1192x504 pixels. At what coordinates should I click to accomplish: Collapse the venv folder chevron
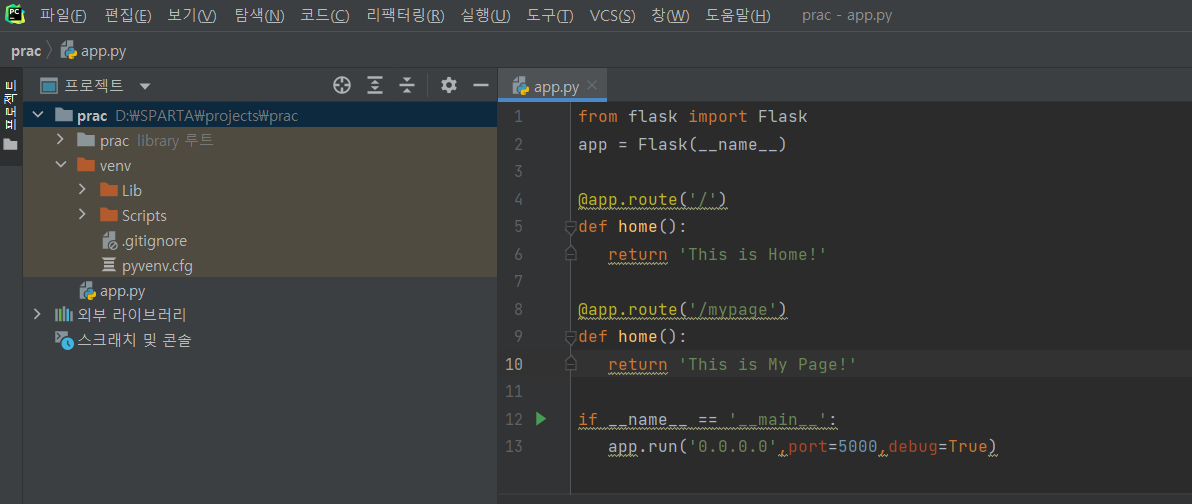(x=60, y=166)
